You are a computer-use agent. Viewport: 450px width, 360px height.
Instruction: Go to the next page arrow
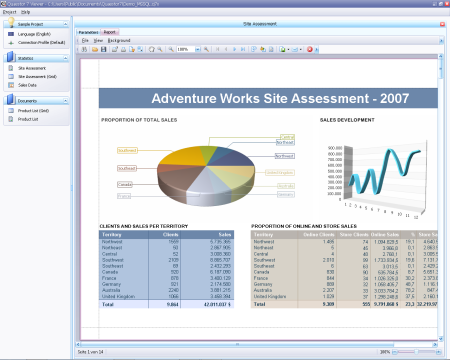click(x=234, y=49)
